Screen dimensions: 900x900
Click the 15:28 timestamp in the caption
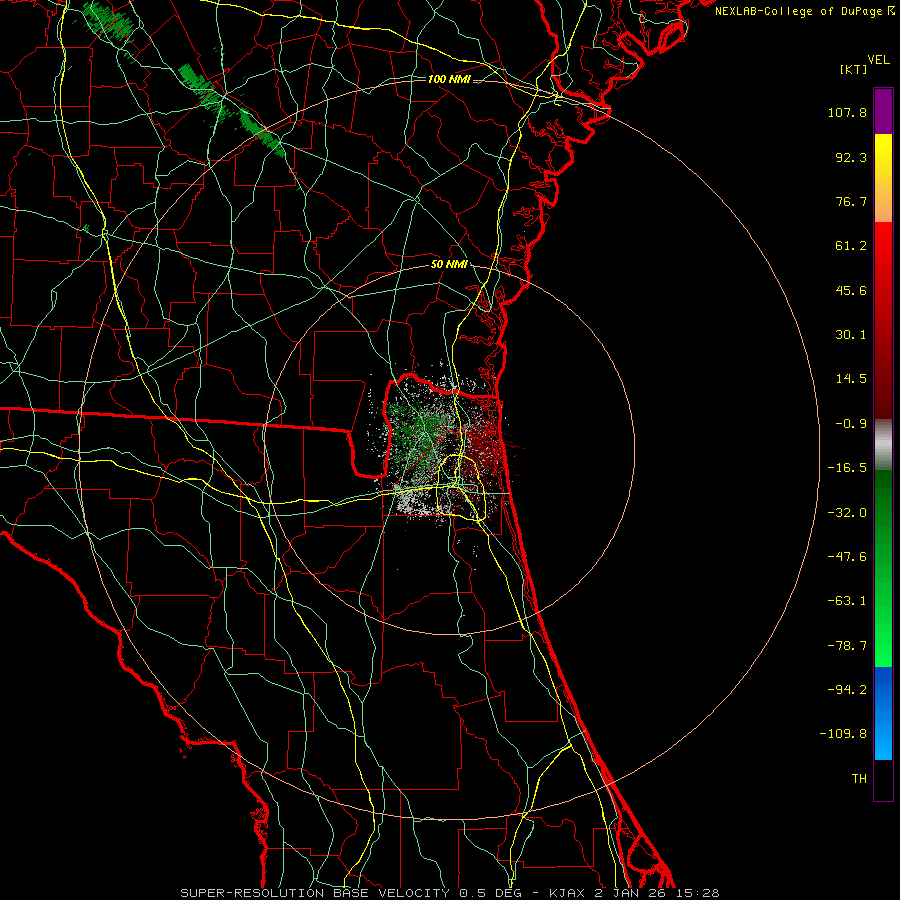click(696, 893)
